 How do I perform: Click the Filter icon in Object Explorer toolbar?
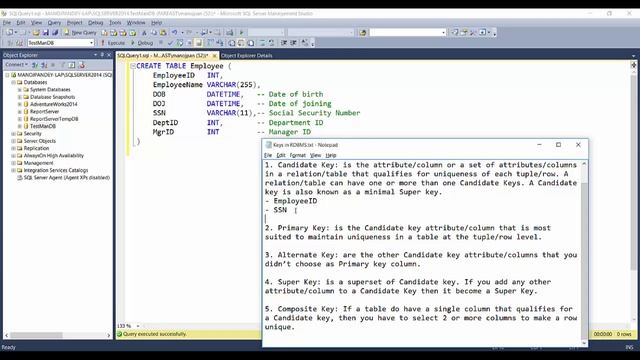tap(62, 64)
